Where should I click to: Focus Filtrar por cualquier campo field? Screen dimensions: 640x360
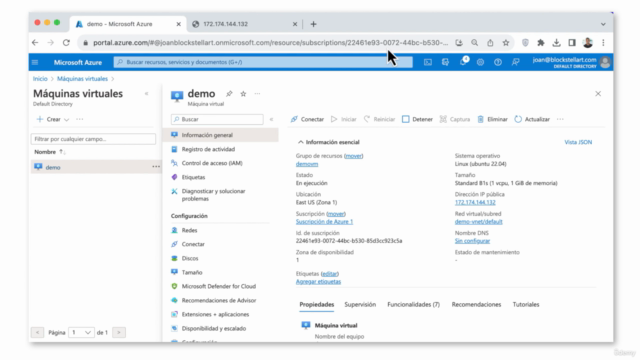pyautogui.click(x=93, y=139)
